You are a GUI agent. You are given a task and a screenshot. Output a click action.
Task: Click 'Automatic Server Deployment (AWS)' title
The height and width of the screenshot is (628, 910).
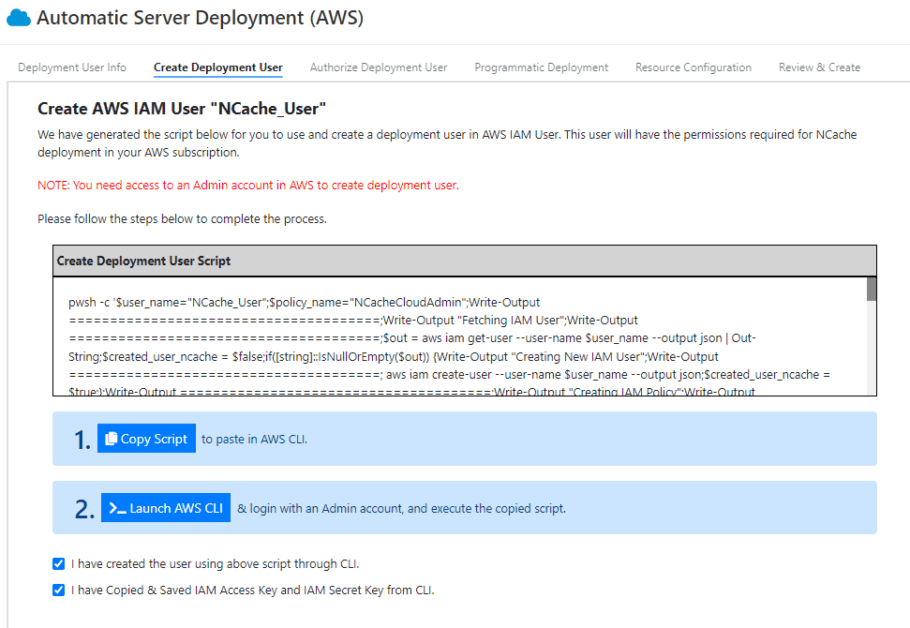click(x=200, y=18)
